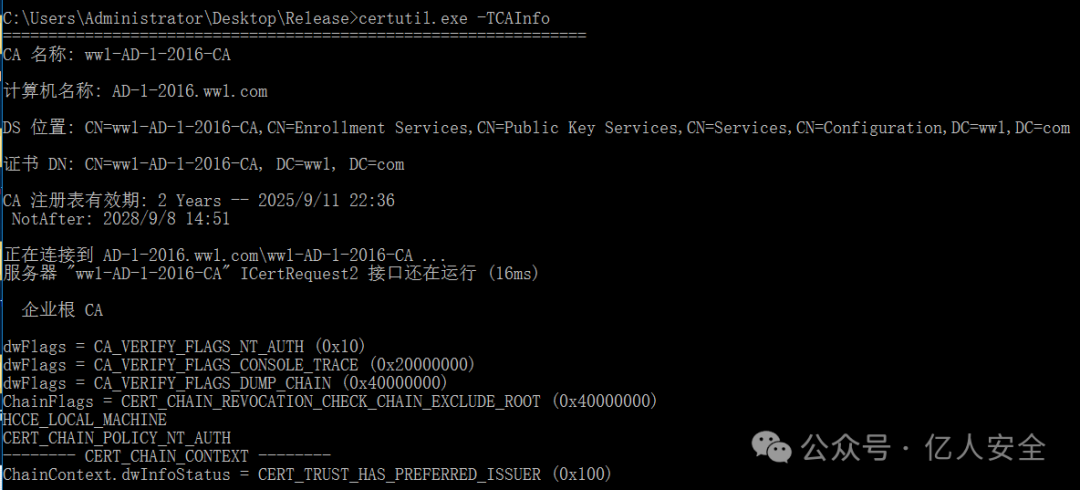The width and height of the screenshot is (1080, 490).
Task: Click the certutil.exe -TCAInfo command text
Action: [455, 19]
